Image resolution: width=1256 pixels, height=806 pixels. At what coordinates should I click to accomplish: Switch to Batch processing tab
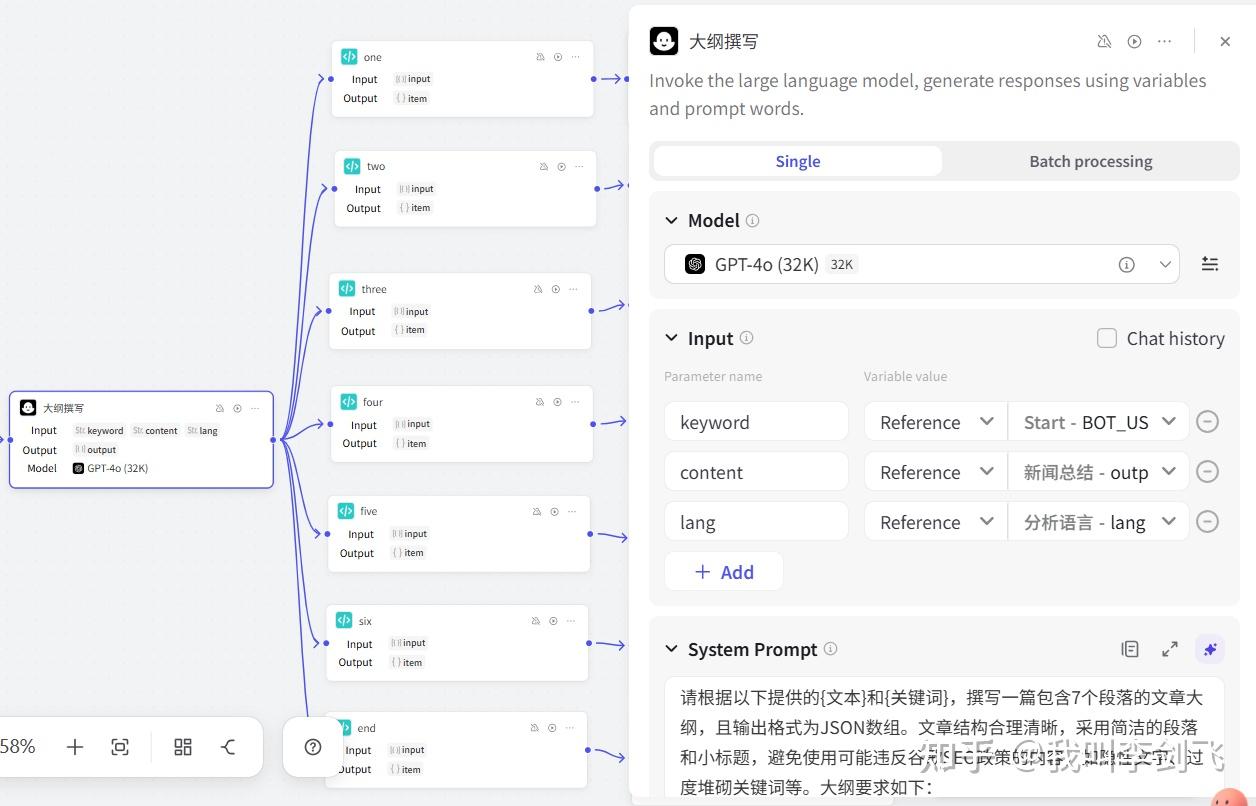click(1090, 161)
